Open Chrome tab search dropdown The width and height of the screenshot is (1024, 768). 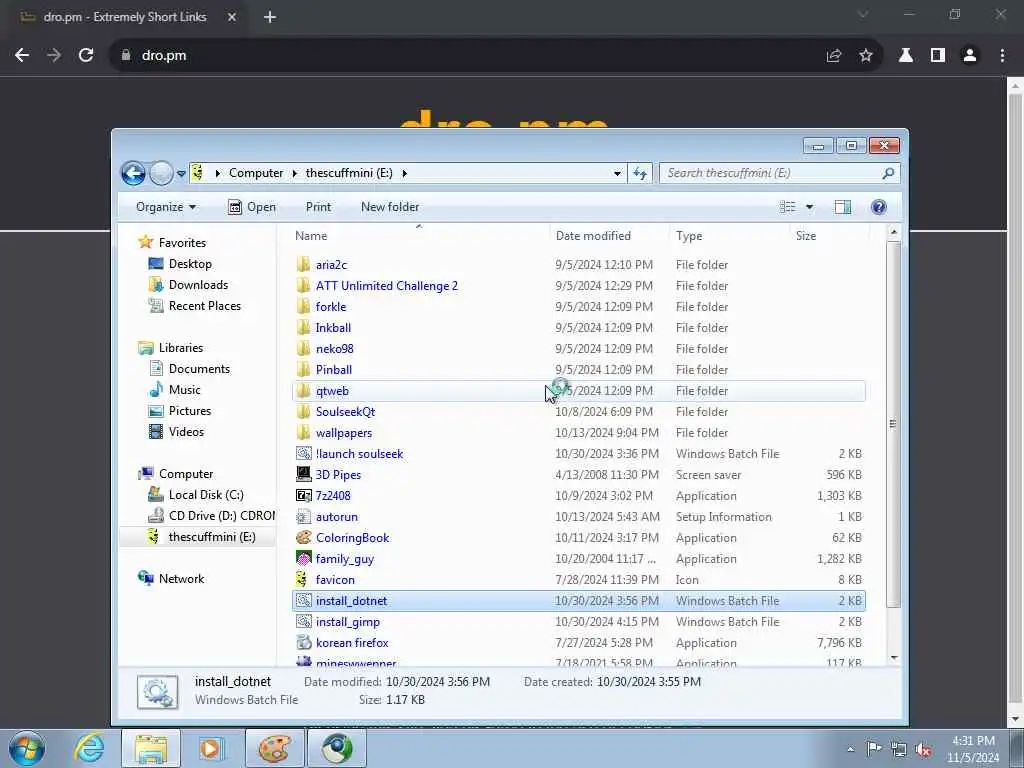point(863,14)
